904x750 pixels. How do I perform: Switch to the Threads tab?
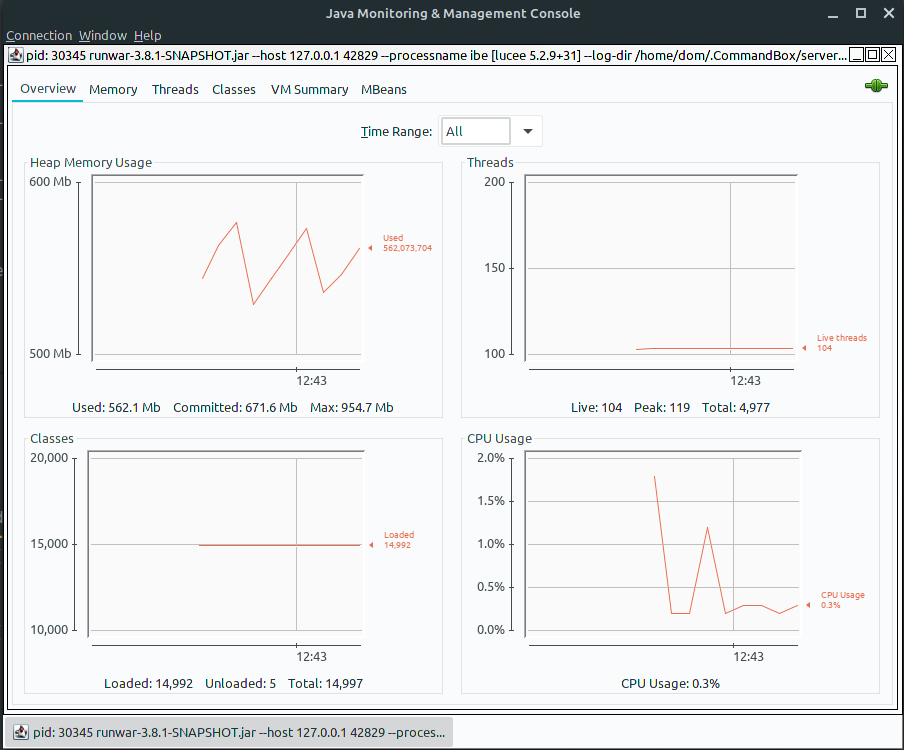coord(175,90)
